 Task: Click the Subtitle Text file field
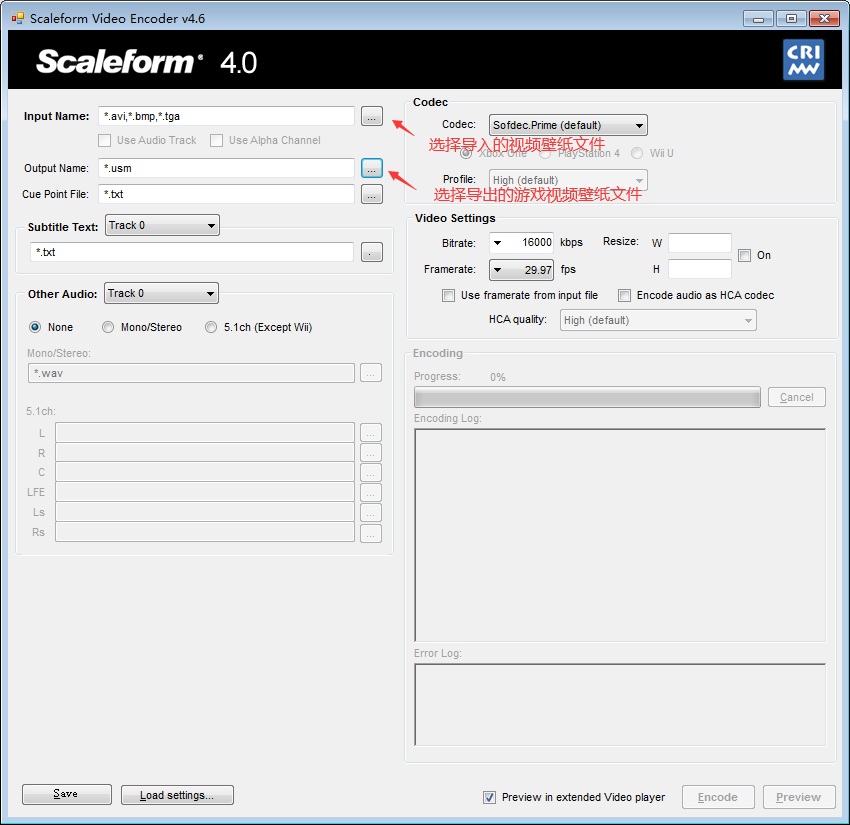tap(192, 252)
